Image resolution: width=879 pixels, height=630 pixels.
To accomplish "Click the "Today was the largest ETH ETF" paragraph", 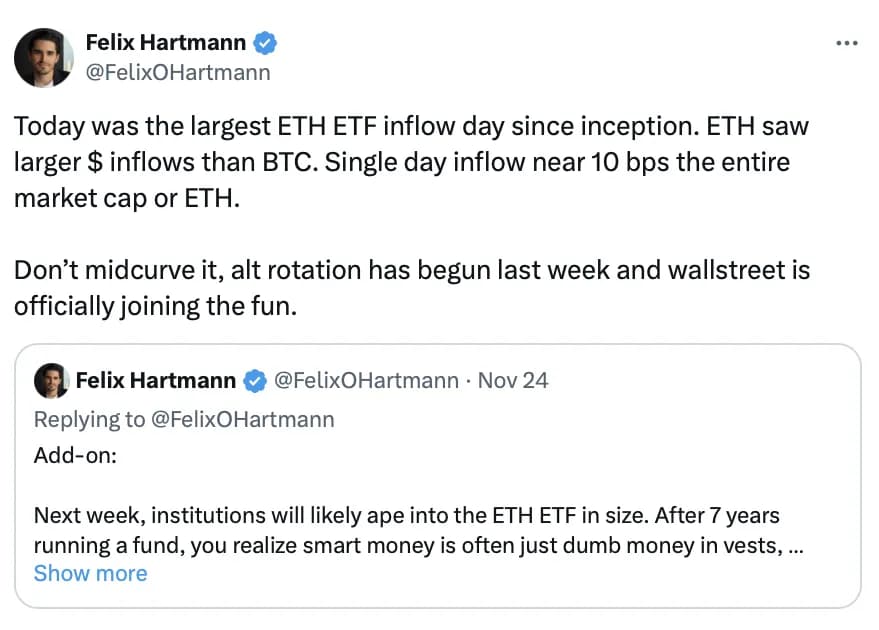I will 410,128.
